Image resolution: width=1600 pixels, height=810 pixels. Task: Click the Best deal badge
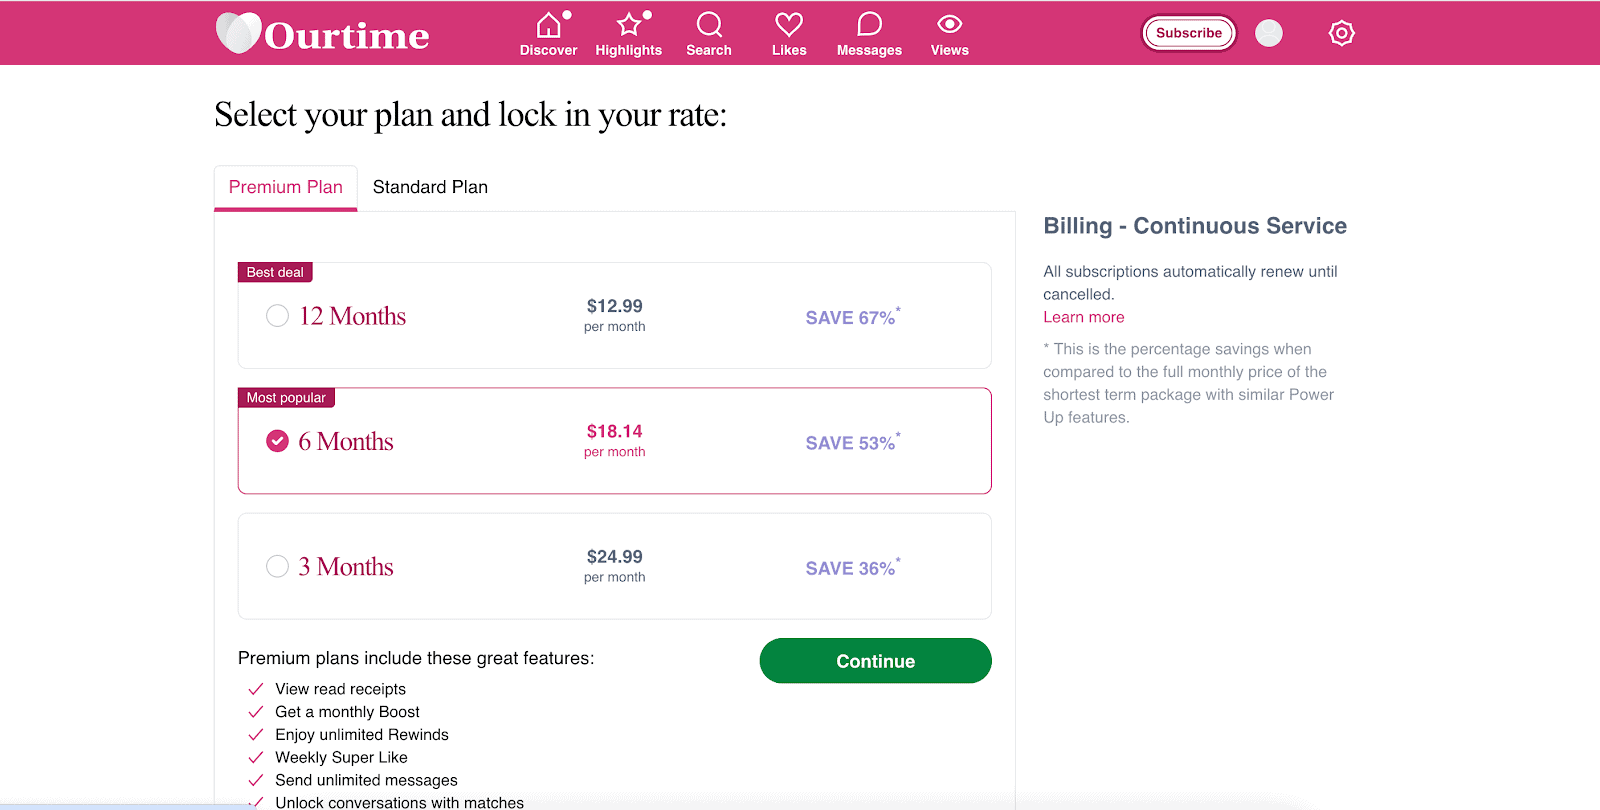pyautogui.click(x=275, y=272)
